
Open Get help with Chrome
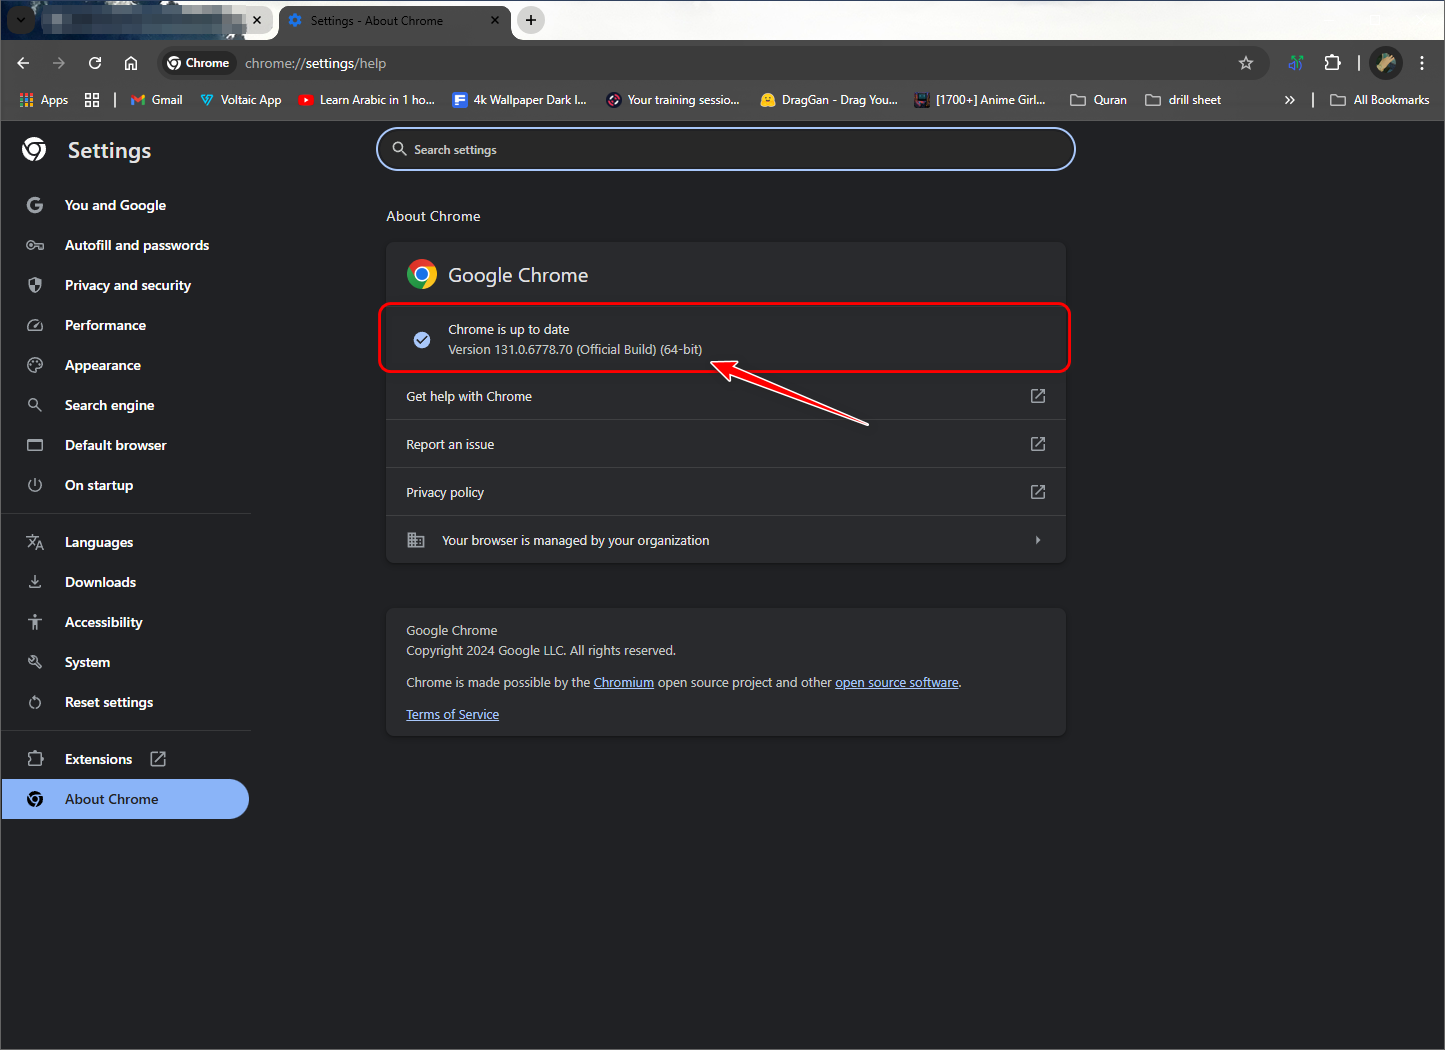coord(726,396)
